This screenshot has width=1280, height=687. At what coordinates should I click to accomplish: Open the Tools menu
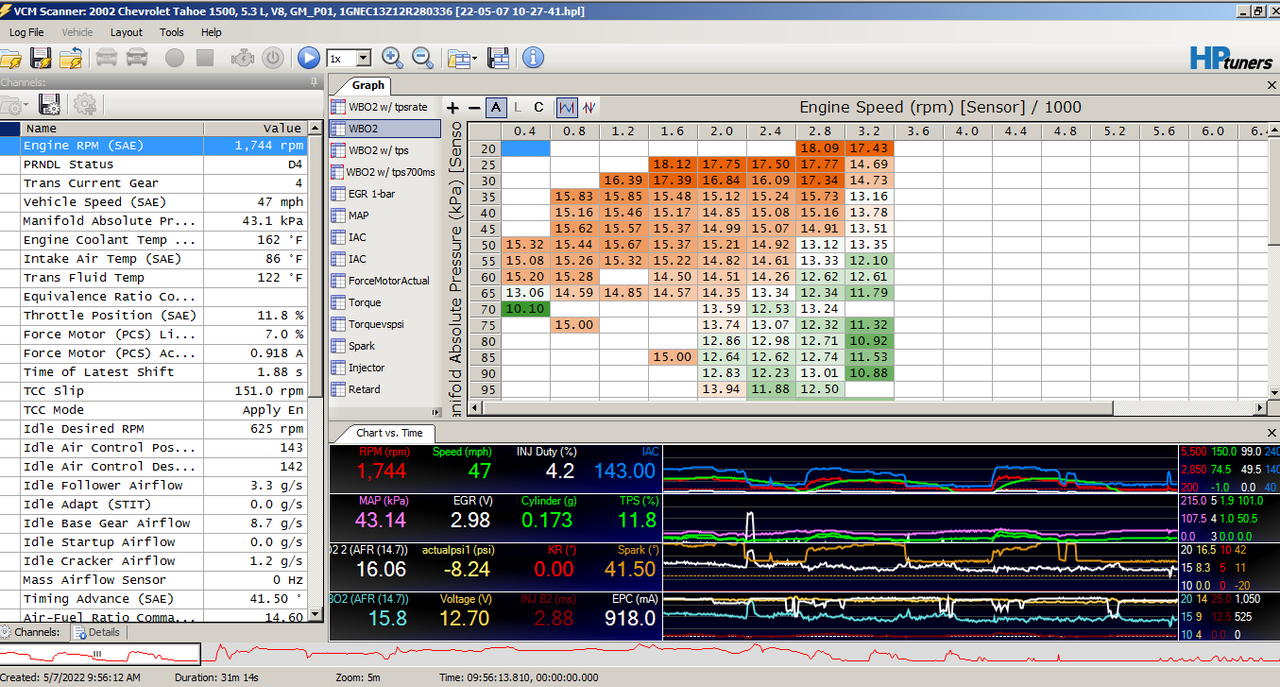click(171, 32)
